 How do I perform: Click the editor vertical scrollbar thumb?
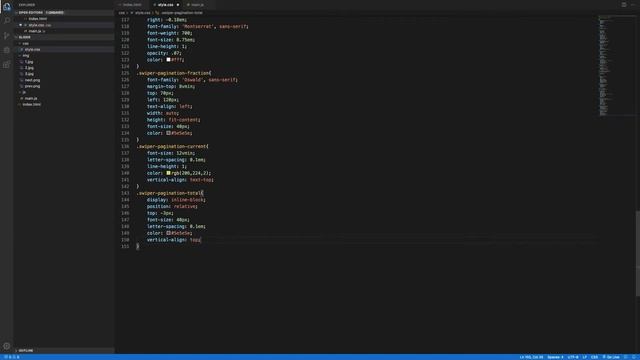(x=638, y=253)
